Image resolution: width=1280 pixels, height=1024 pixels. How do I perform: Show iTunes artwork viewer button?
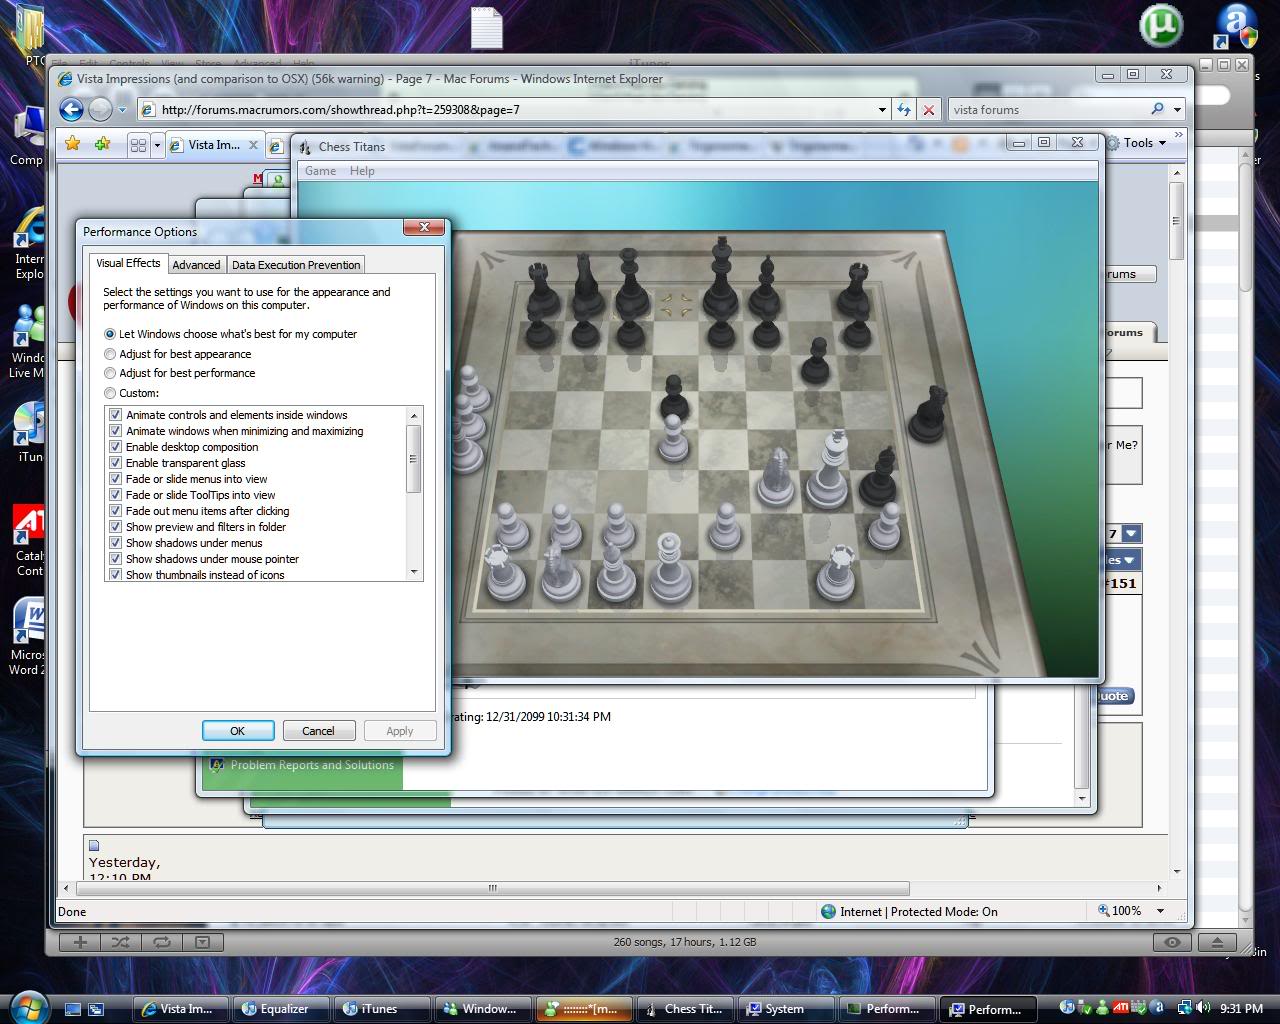tap(202, 942)
